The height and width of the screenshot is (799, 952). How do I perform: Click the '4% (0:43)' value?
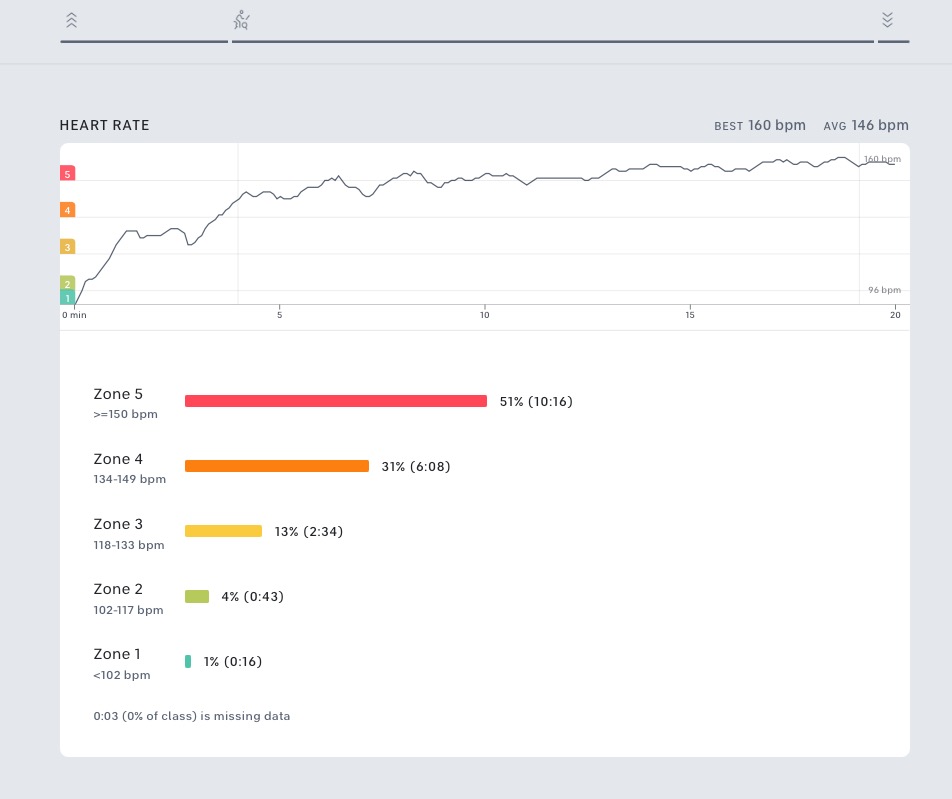pyautogui.click(x=253, y=596)
